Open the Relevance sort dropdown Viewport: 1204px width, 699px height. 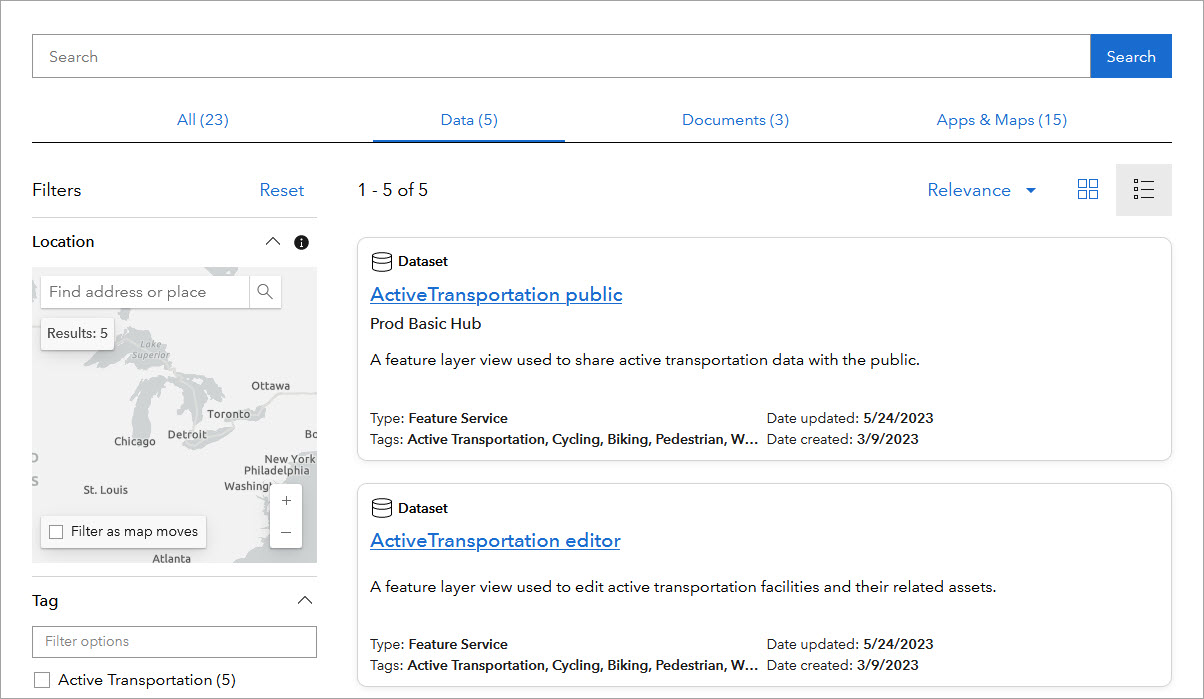pyautogui.click(x=981, y=190)
